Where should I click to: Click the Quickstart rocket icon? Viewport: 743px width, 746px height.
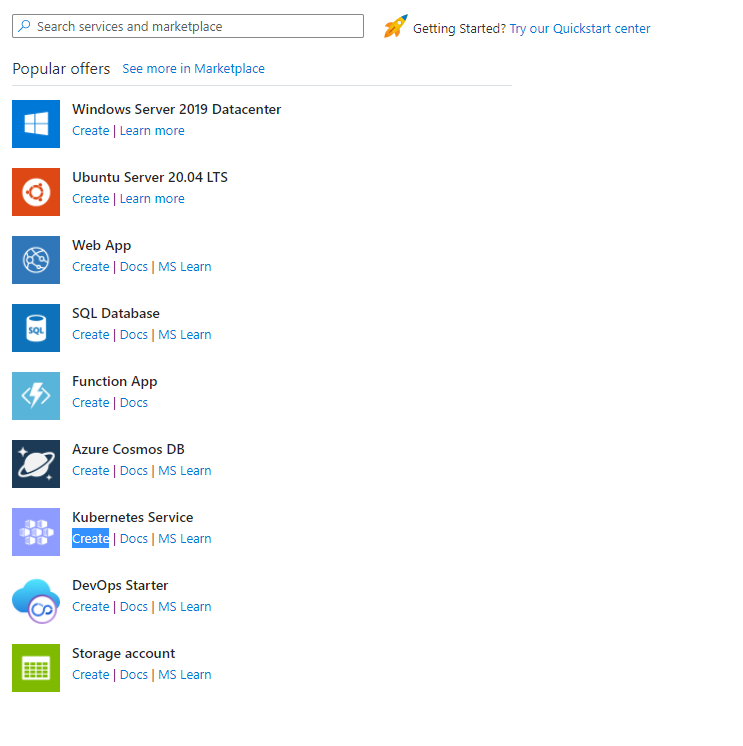(396, 26)
